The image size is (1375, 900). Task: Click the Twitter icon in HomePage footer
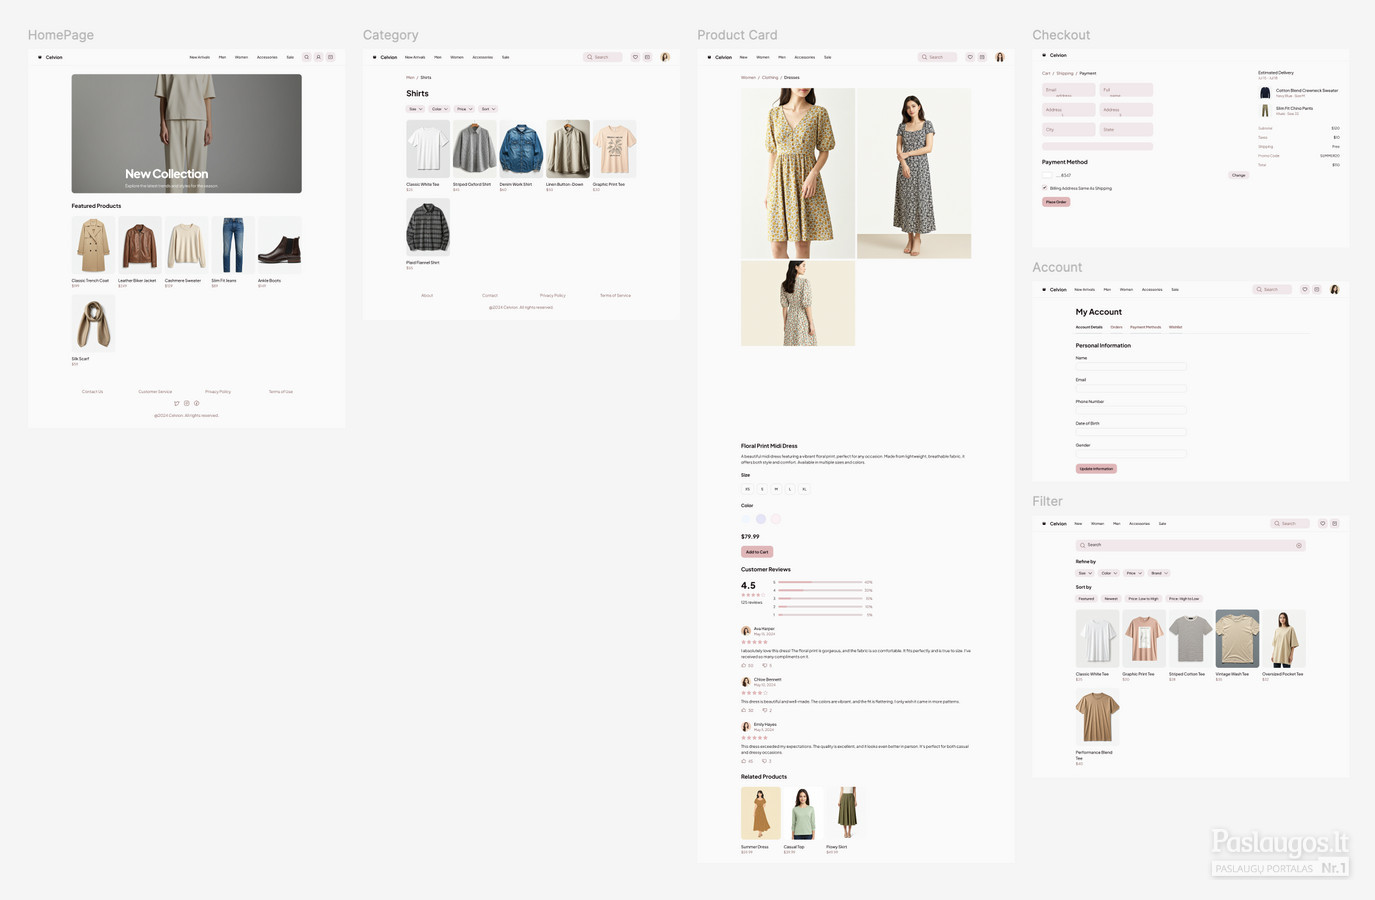coord(177,403)
